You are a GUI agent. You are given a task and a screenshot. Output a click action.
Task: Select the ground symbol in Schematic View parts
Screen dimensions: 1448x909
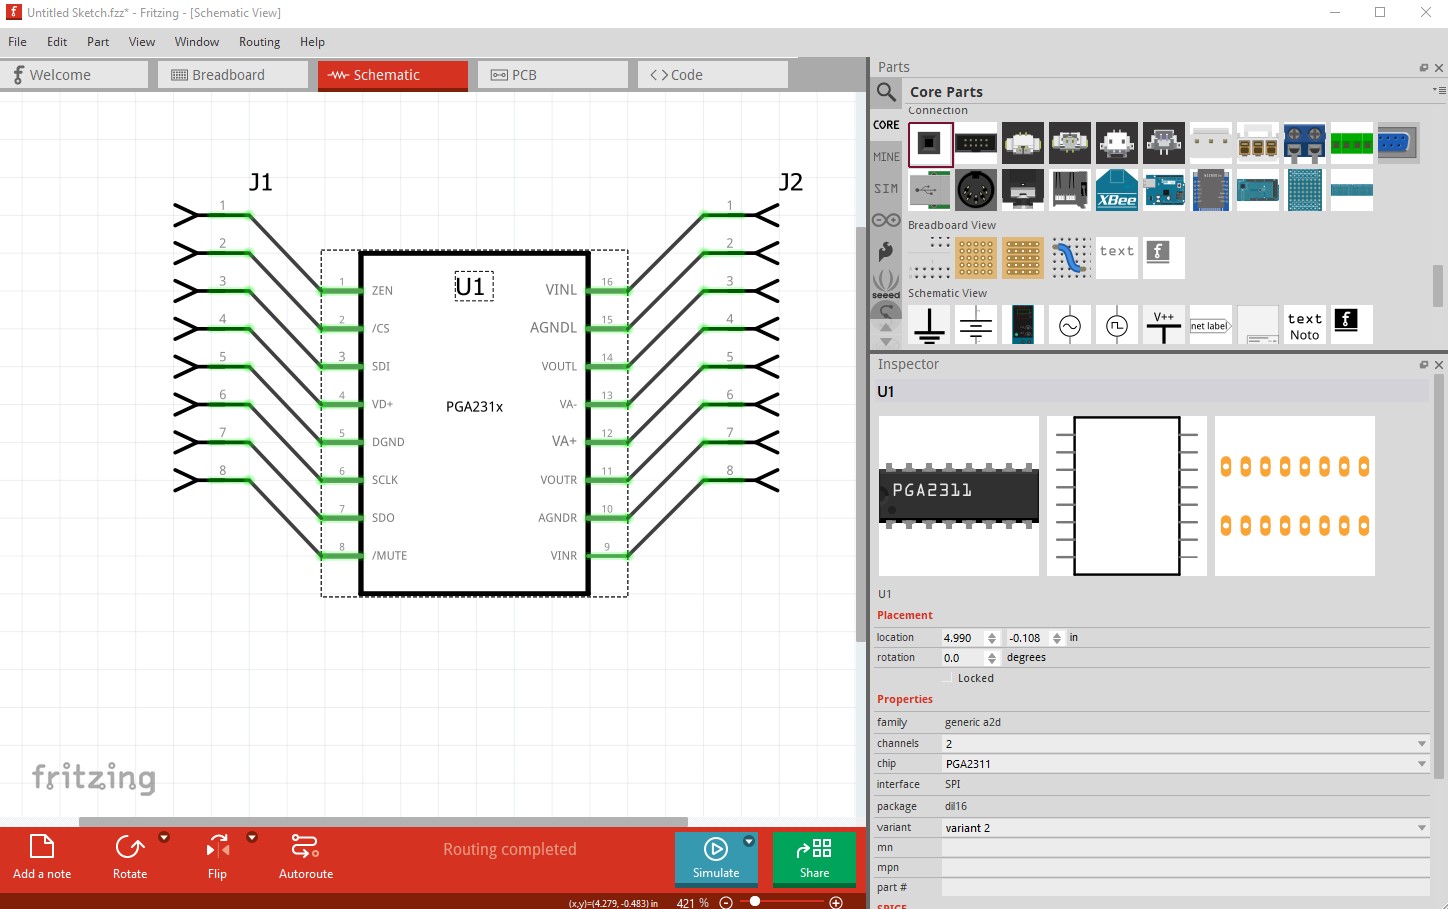(929, 325)
